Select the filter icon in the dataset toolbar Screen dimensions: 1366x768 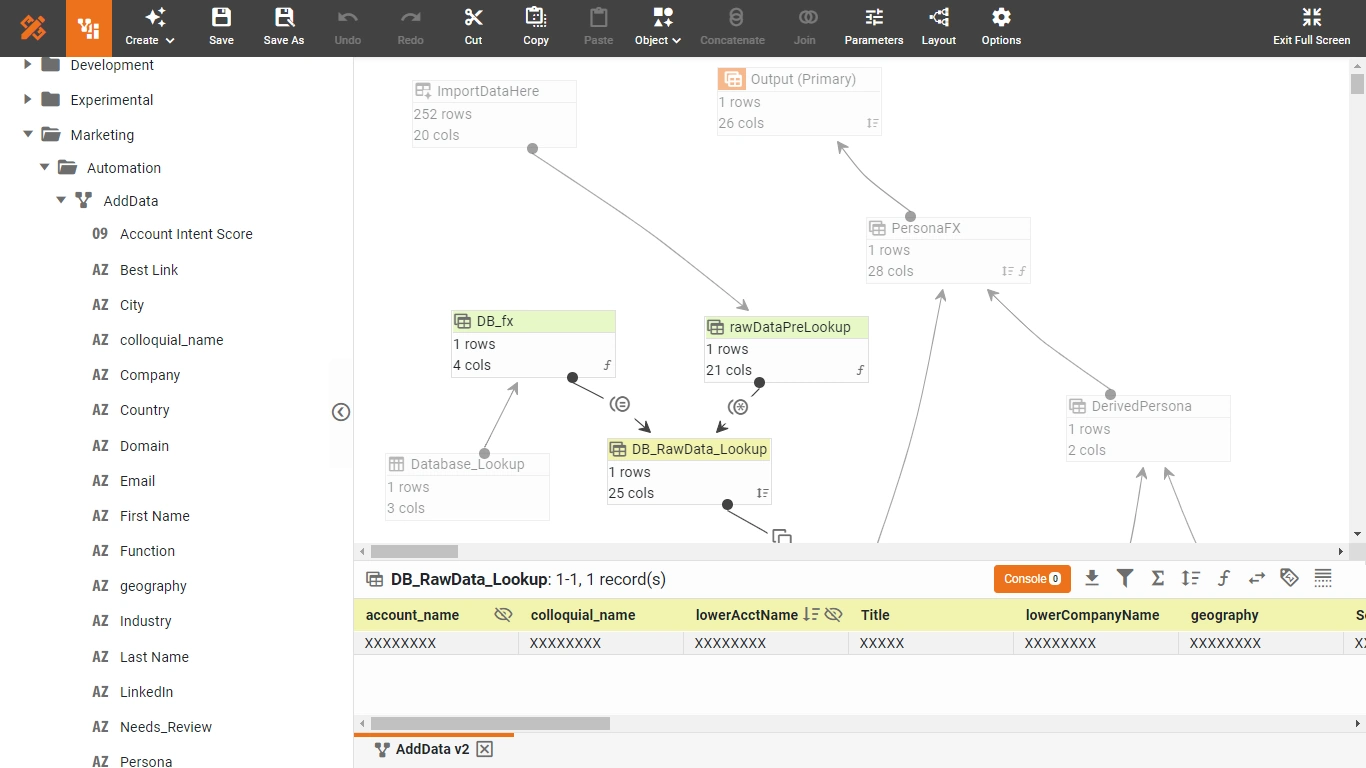1124,578
